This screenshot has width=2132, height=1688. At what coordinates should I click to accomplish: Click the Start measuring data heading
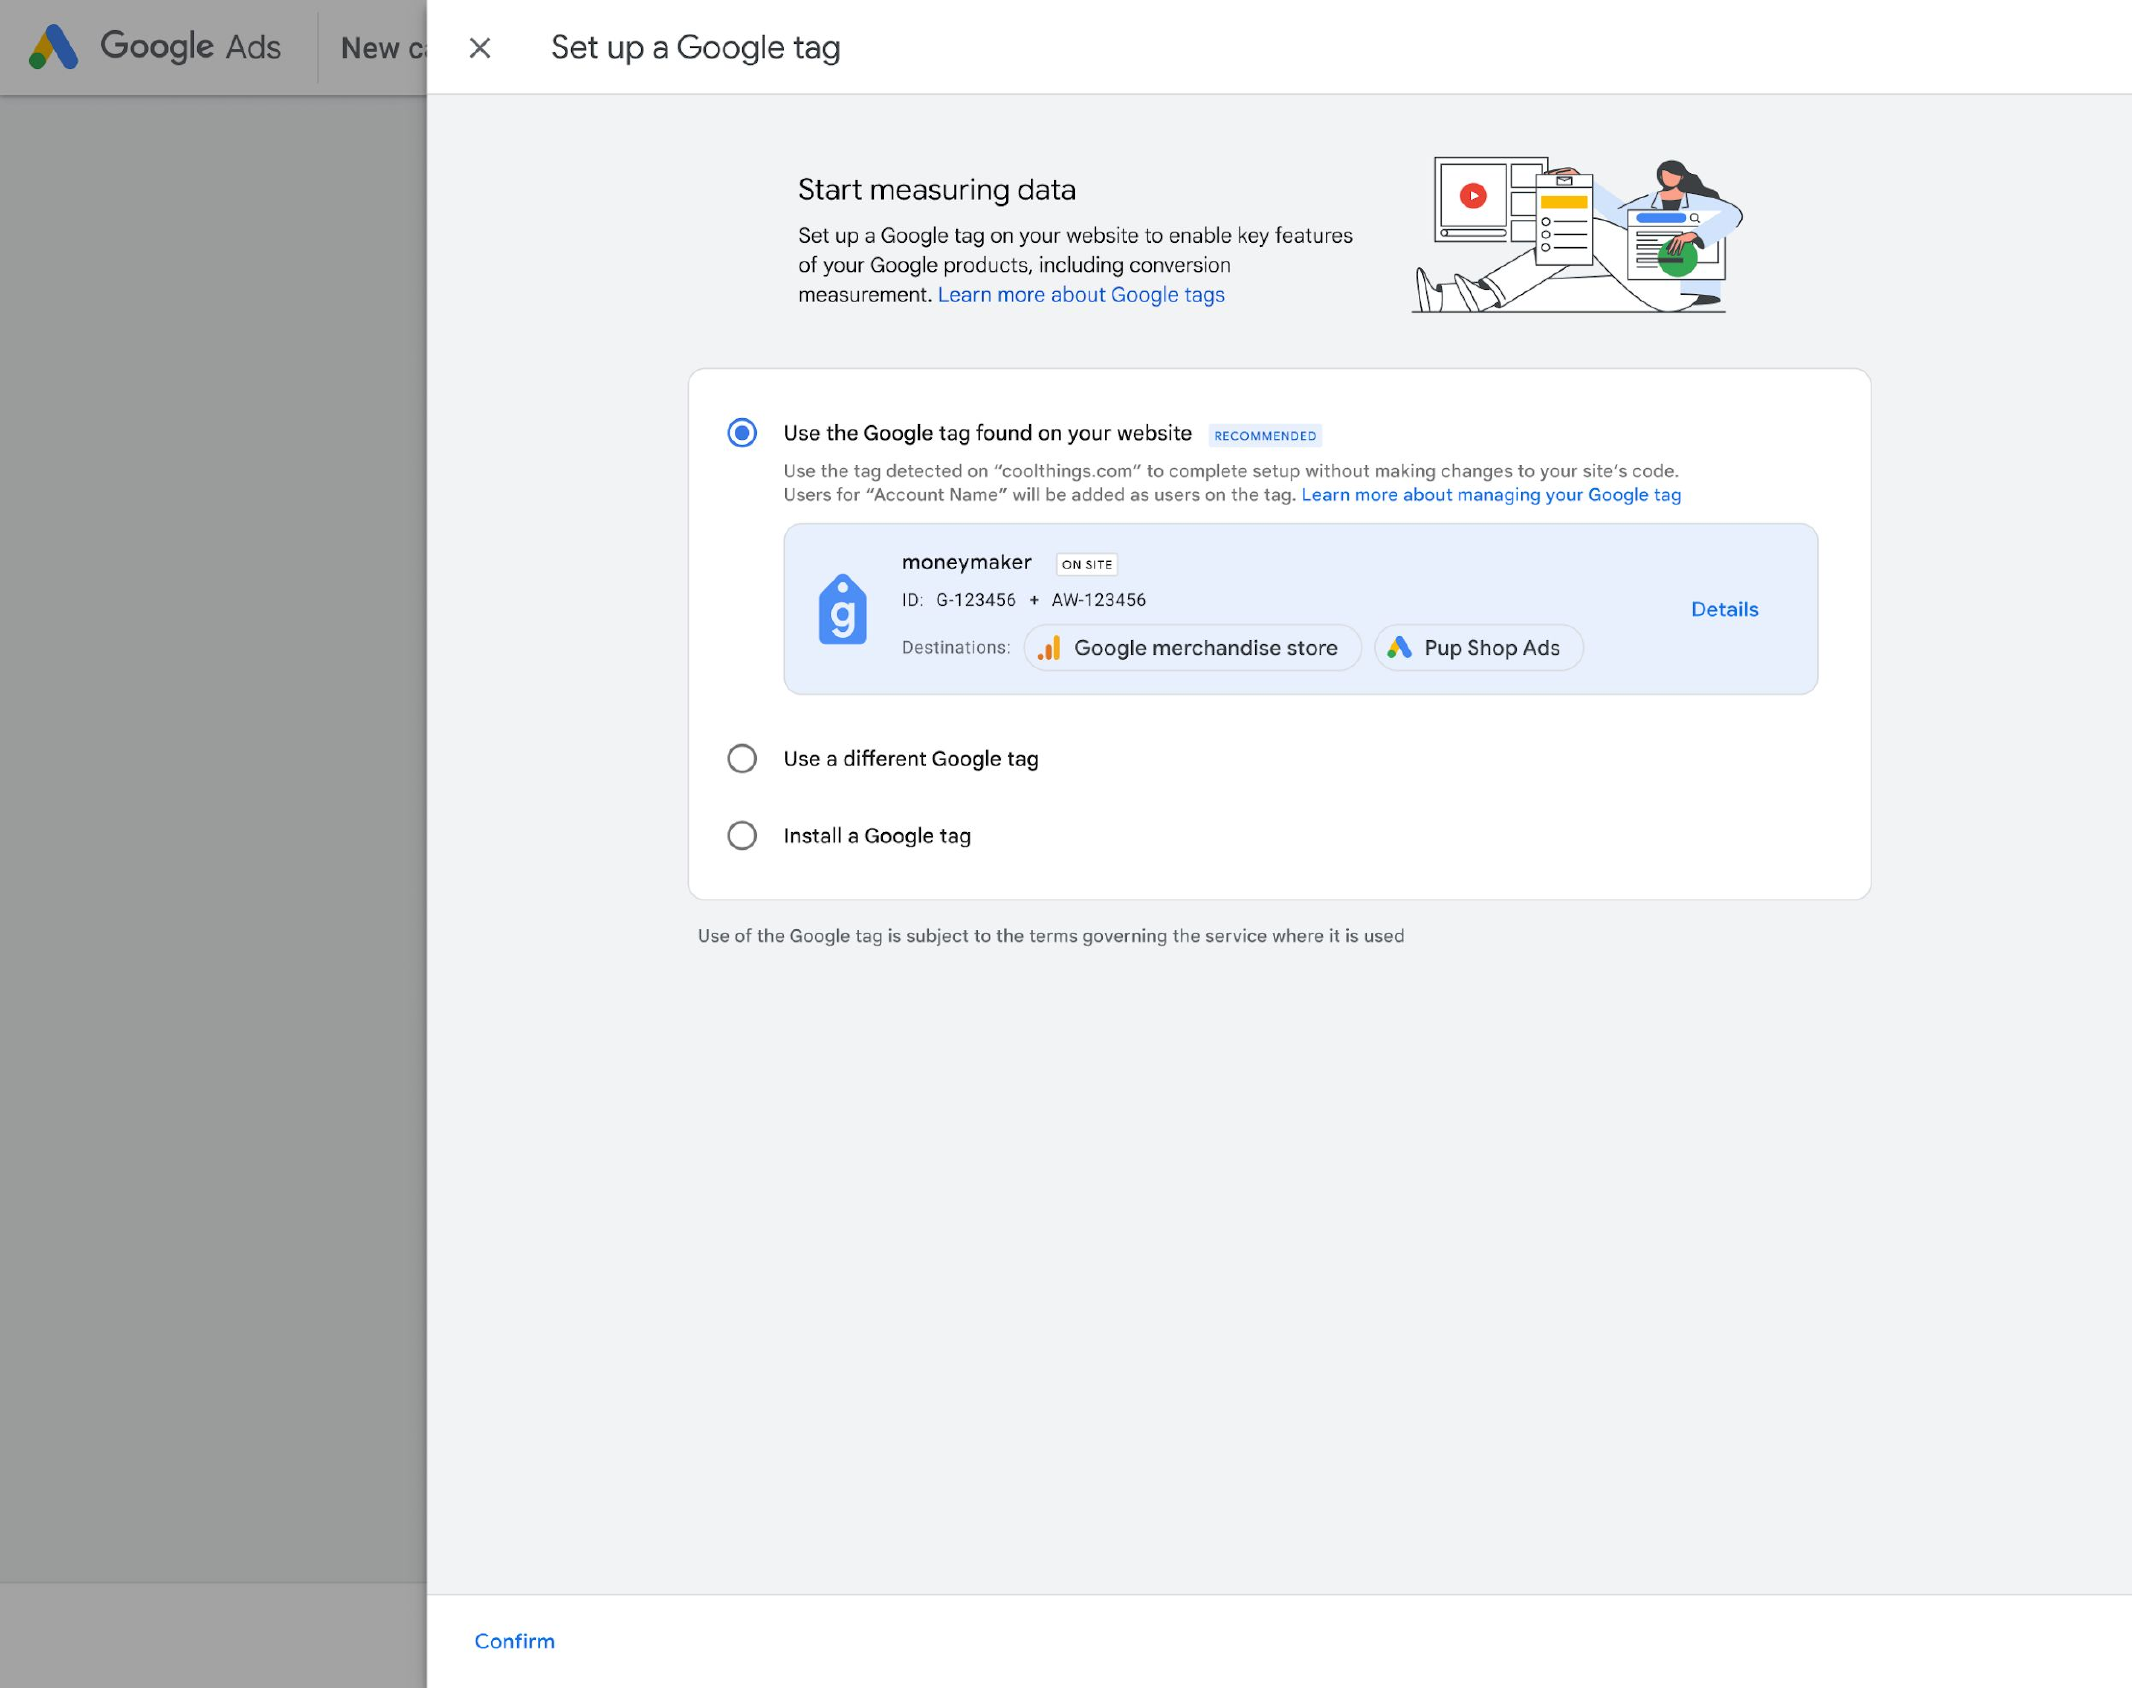click(937, 190)
